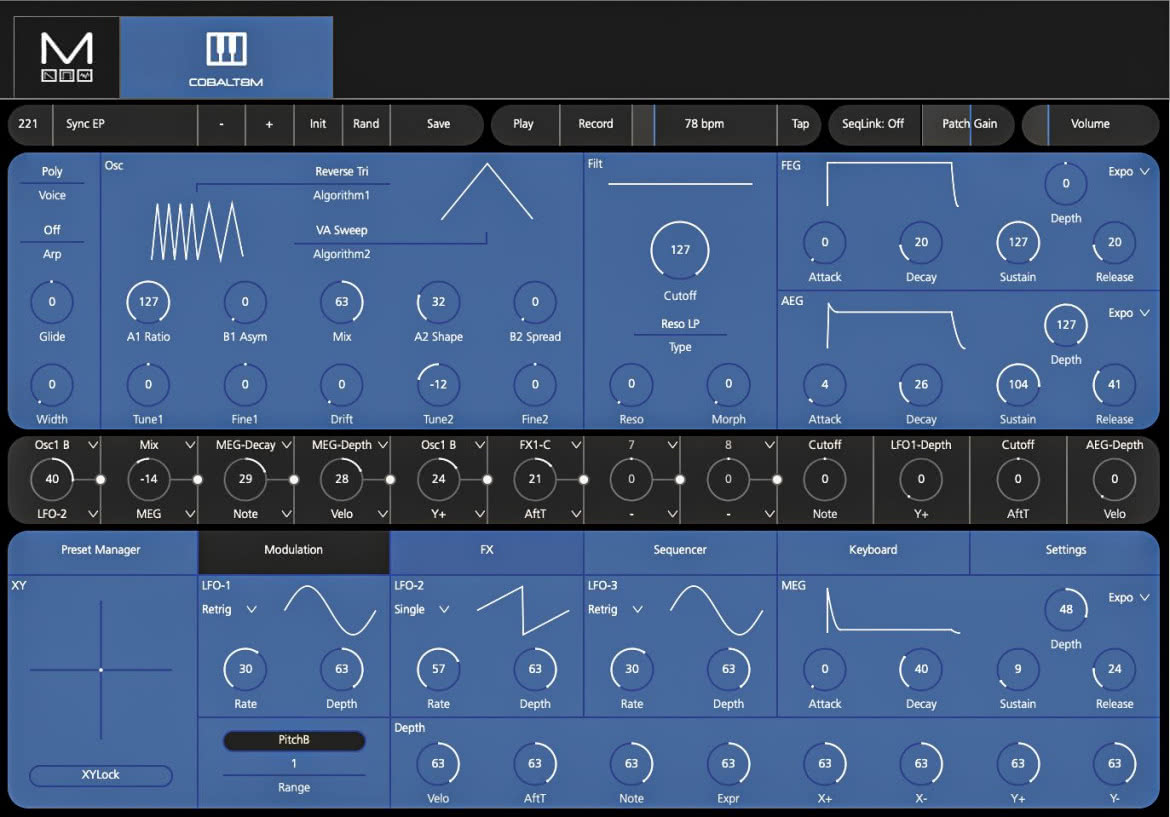Toggle the PitchB range selector

(x=294, y=740)
